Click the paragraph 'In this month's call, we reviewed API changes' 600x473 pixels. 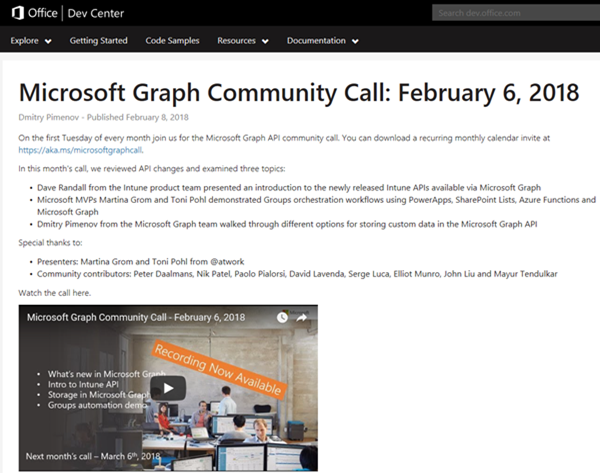(x=152, y=169)
